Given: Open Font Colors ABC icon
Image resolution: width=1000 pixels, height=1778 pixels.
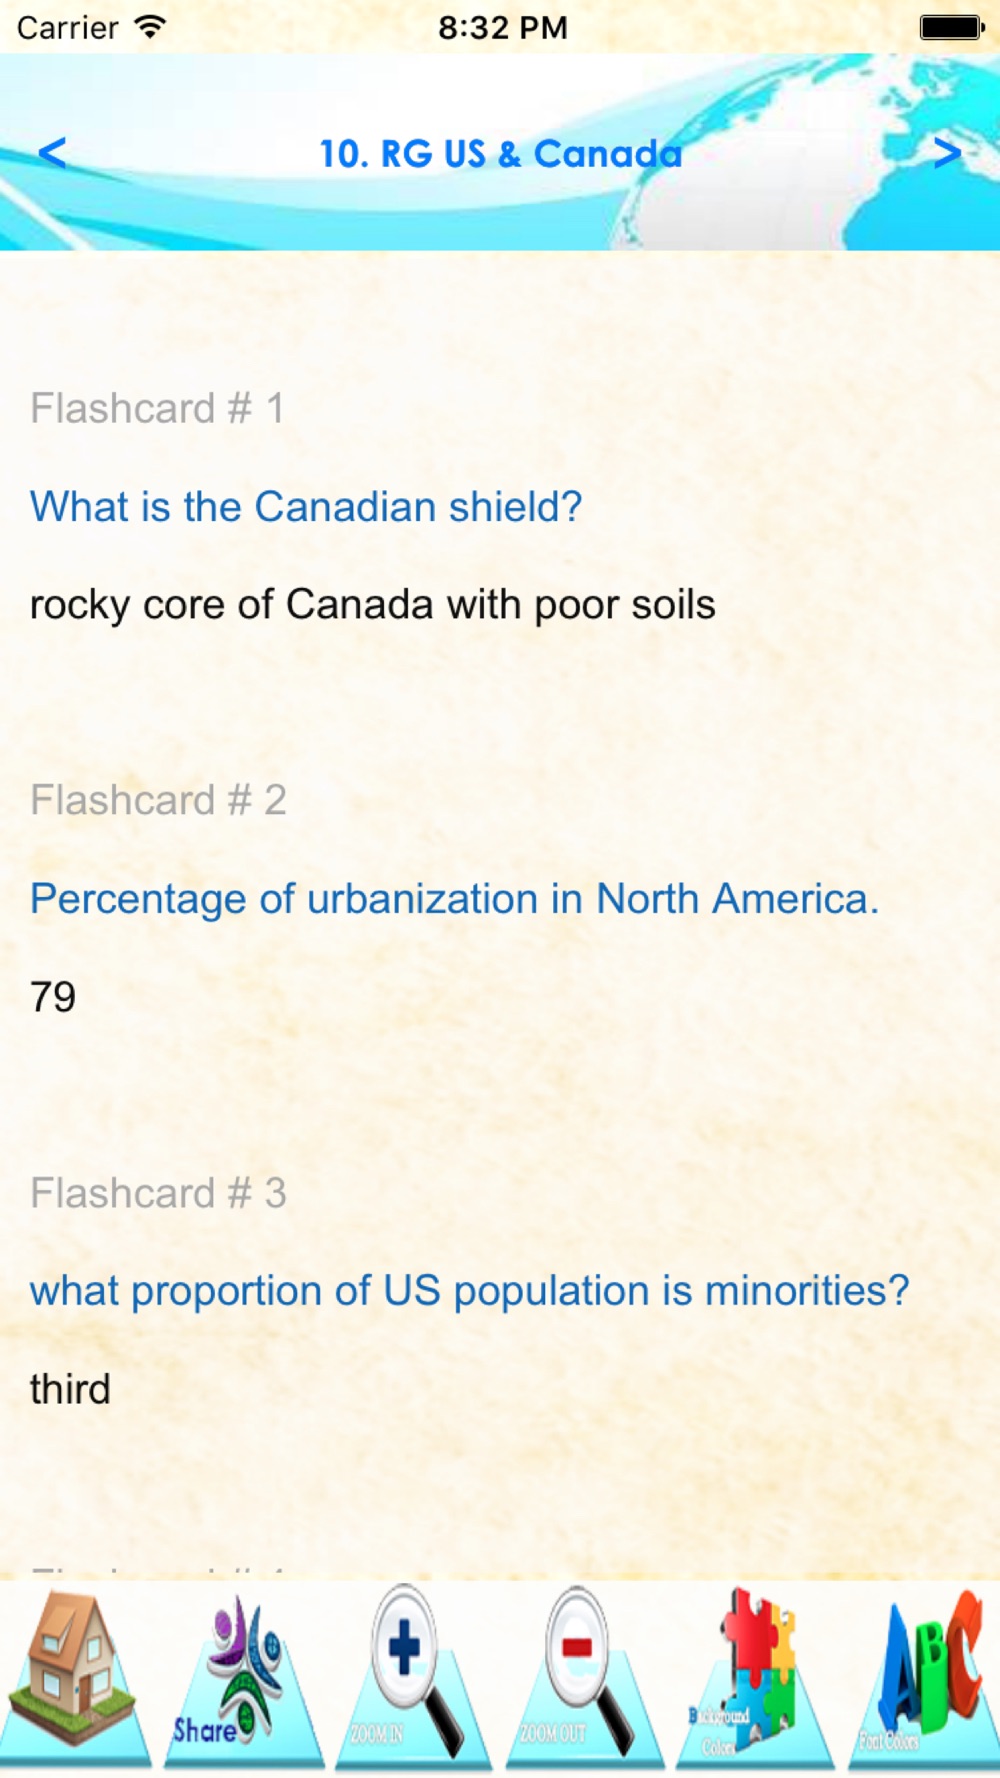Looking at the screenshot, I should point(922,1677).
